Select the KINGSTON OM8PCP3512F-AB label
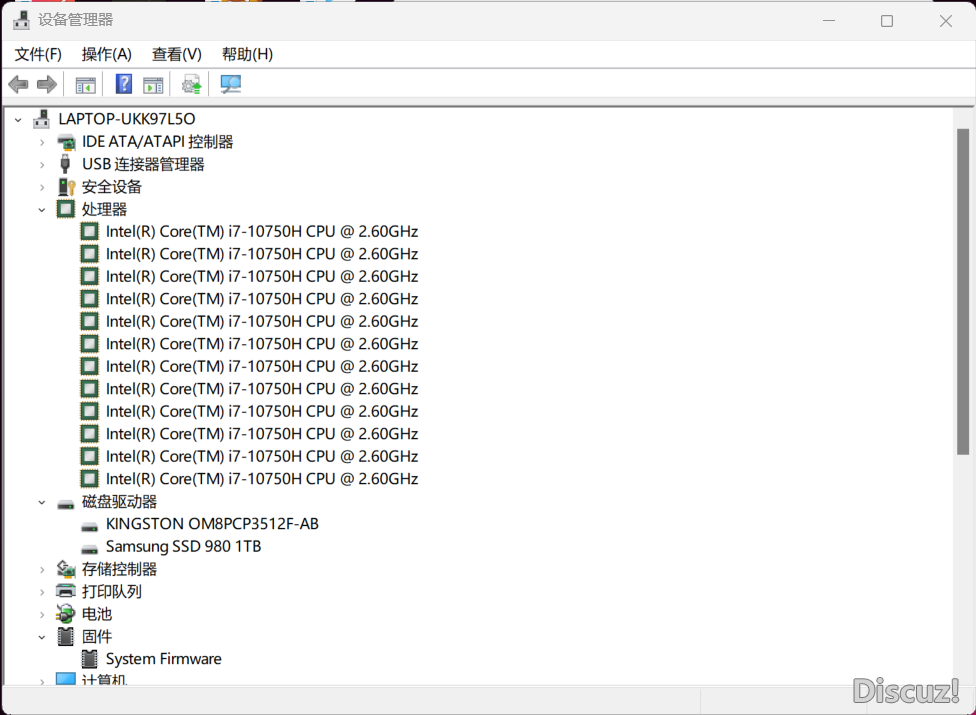The width and height of the screenshot is (976, 715). pyautogui.click(x=212, y=524)
